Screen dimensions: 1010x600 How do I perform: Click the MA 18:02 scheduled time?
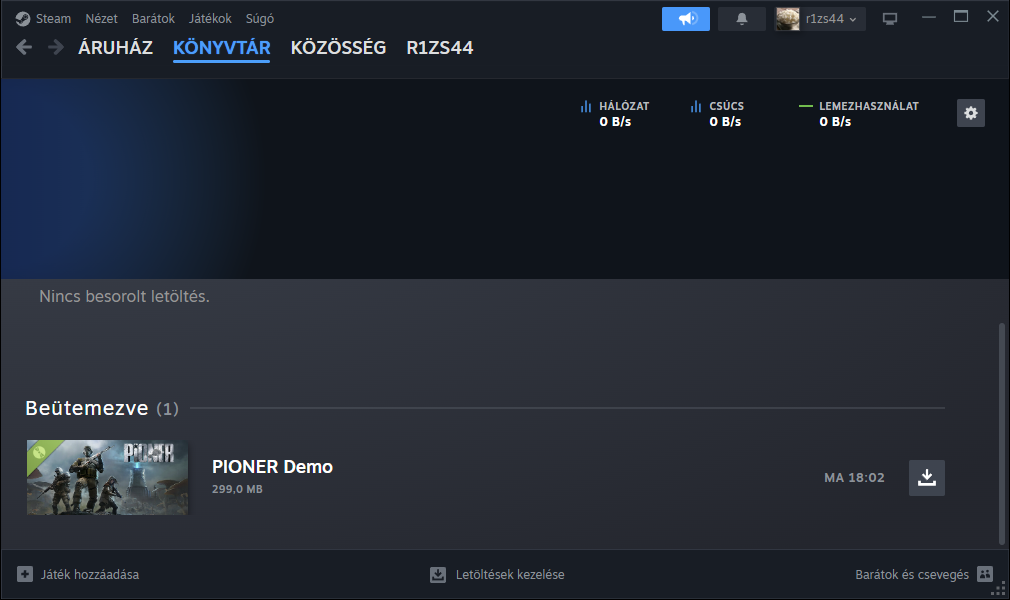(x=854, y=478)
